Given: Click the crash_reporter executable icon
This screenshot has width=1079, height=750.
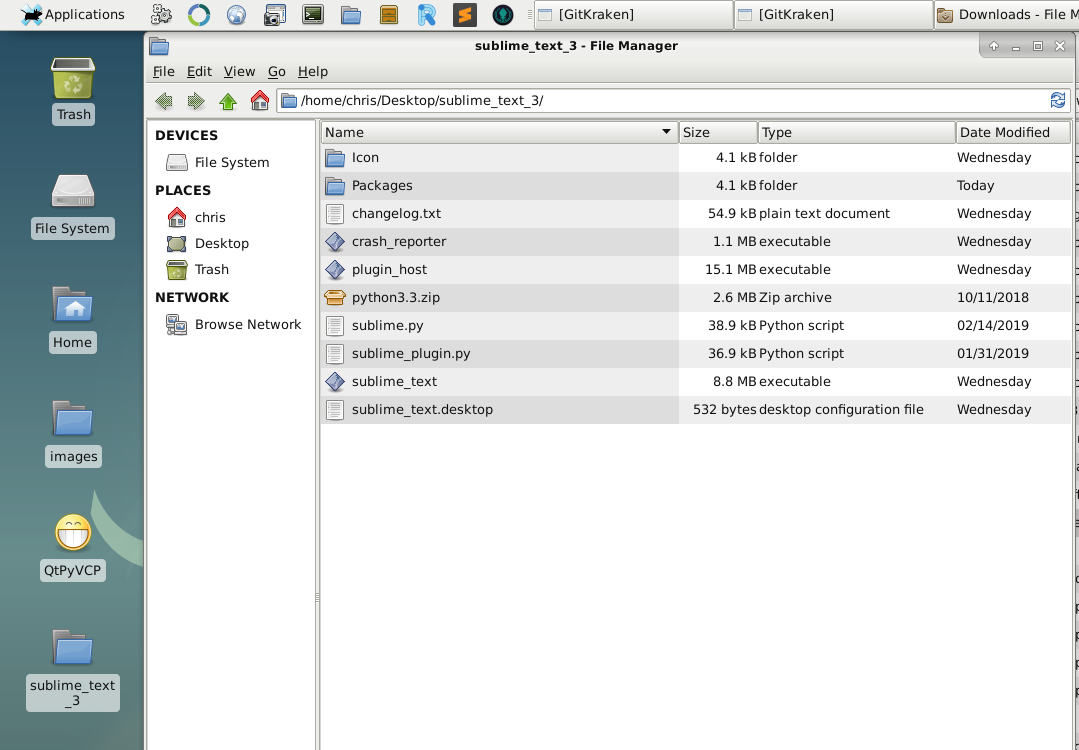Looking at the screenshot, I should pyautogui.click(x=335, y=242).
